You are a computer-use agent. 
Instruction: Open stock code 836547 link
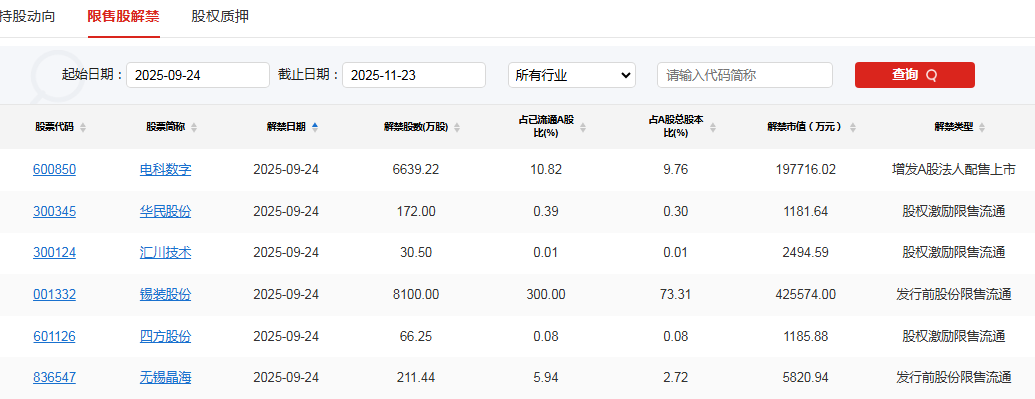[x=54, y=378]
